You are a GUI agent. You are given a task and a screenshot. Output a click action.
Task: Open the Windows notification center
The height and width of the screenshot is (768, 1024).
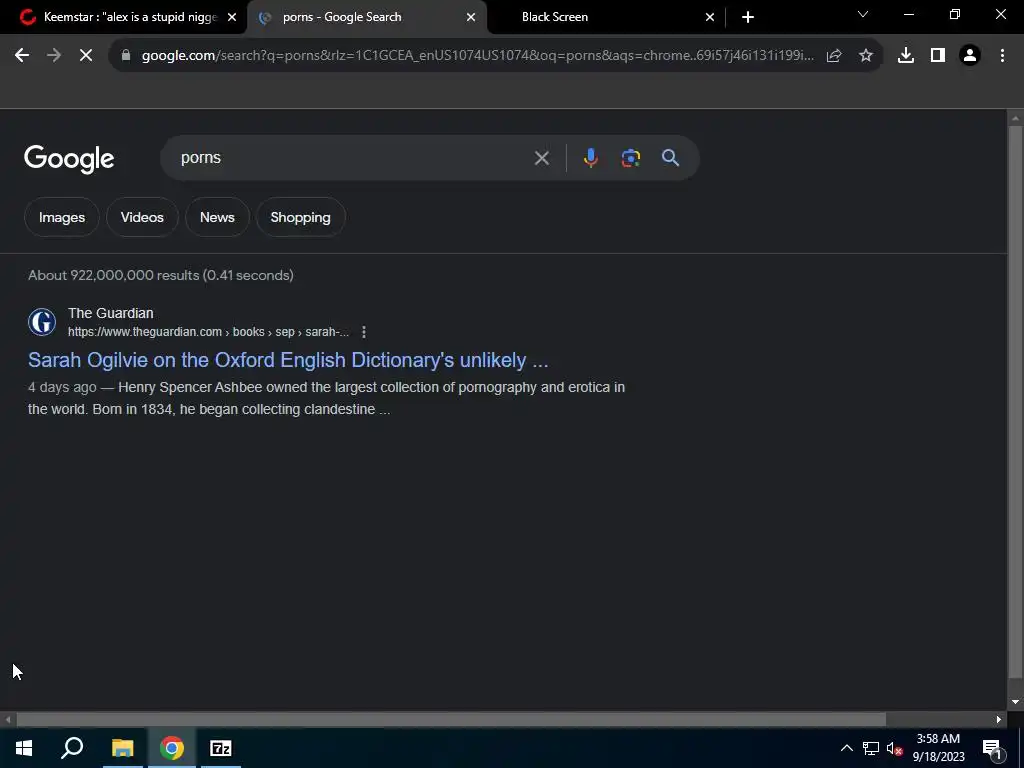991,748
